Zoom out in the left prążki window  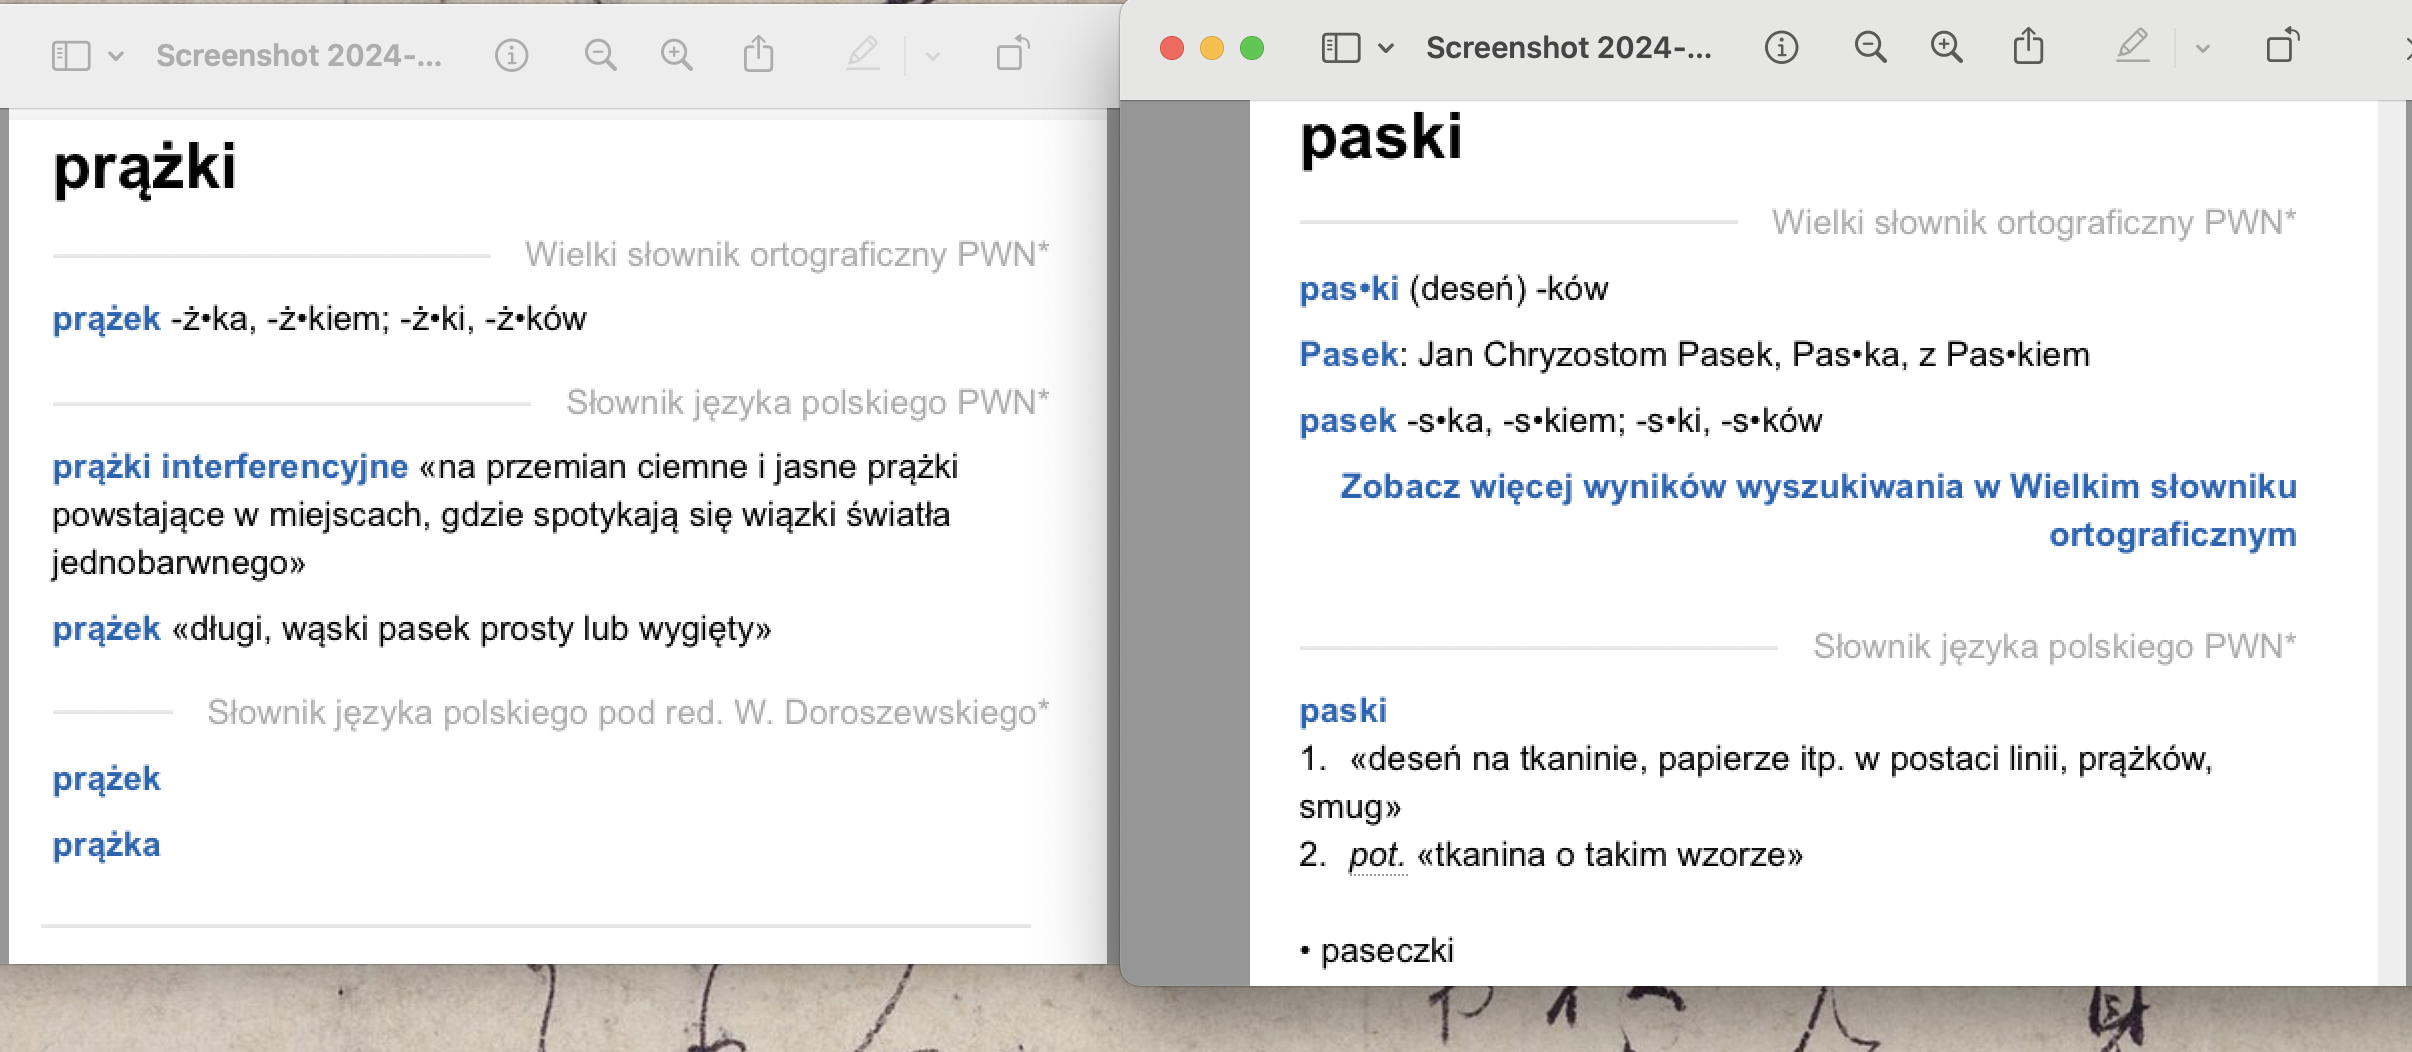pyautogui.click(x=600, y=55)
